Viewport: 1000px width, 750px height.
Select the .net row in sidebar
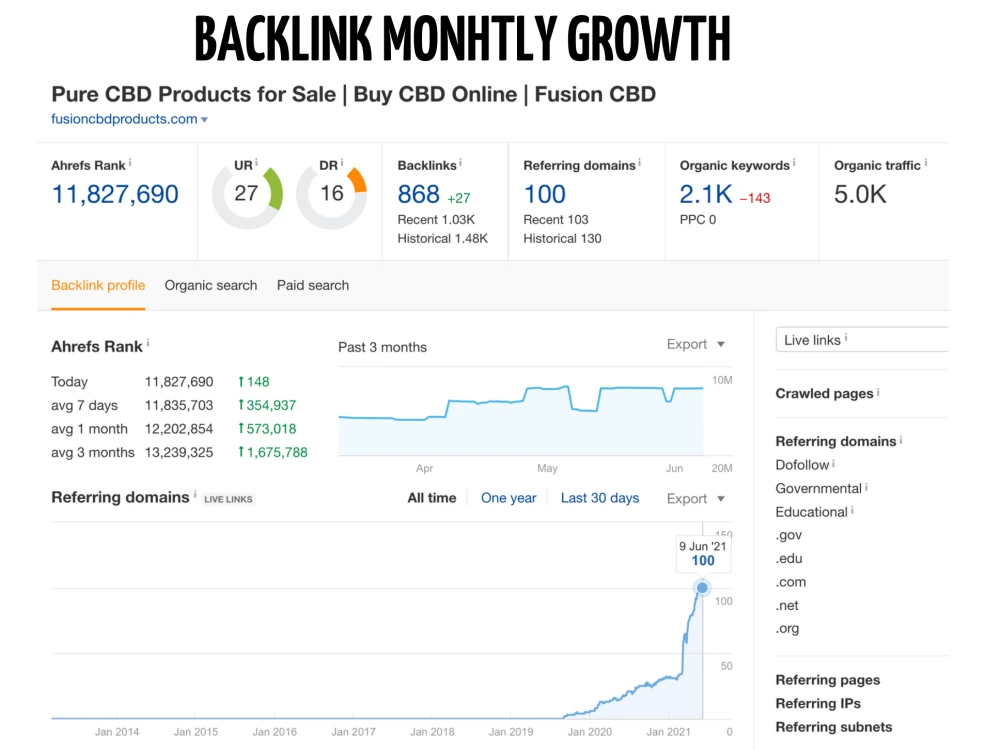787,606
